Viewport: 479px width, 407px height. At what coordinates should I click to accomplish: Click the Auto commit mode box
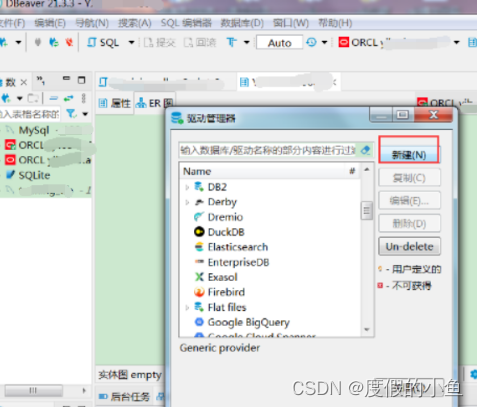[279, 43]
